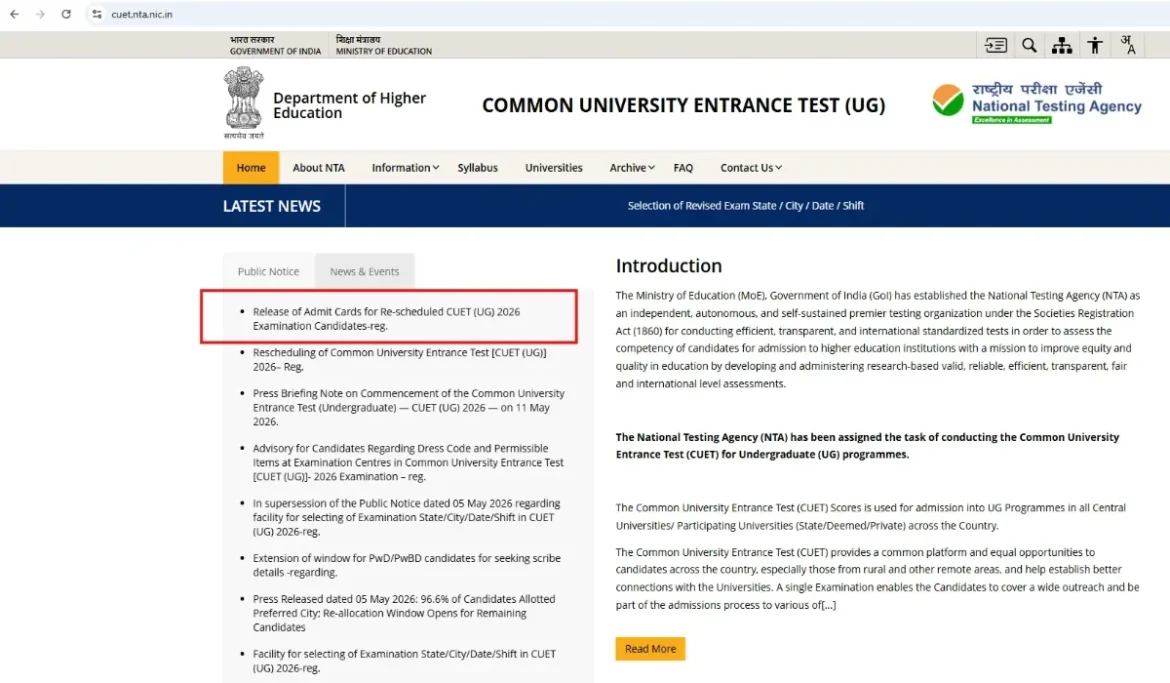Select the Public Notice tab

(x=269, y=272)
